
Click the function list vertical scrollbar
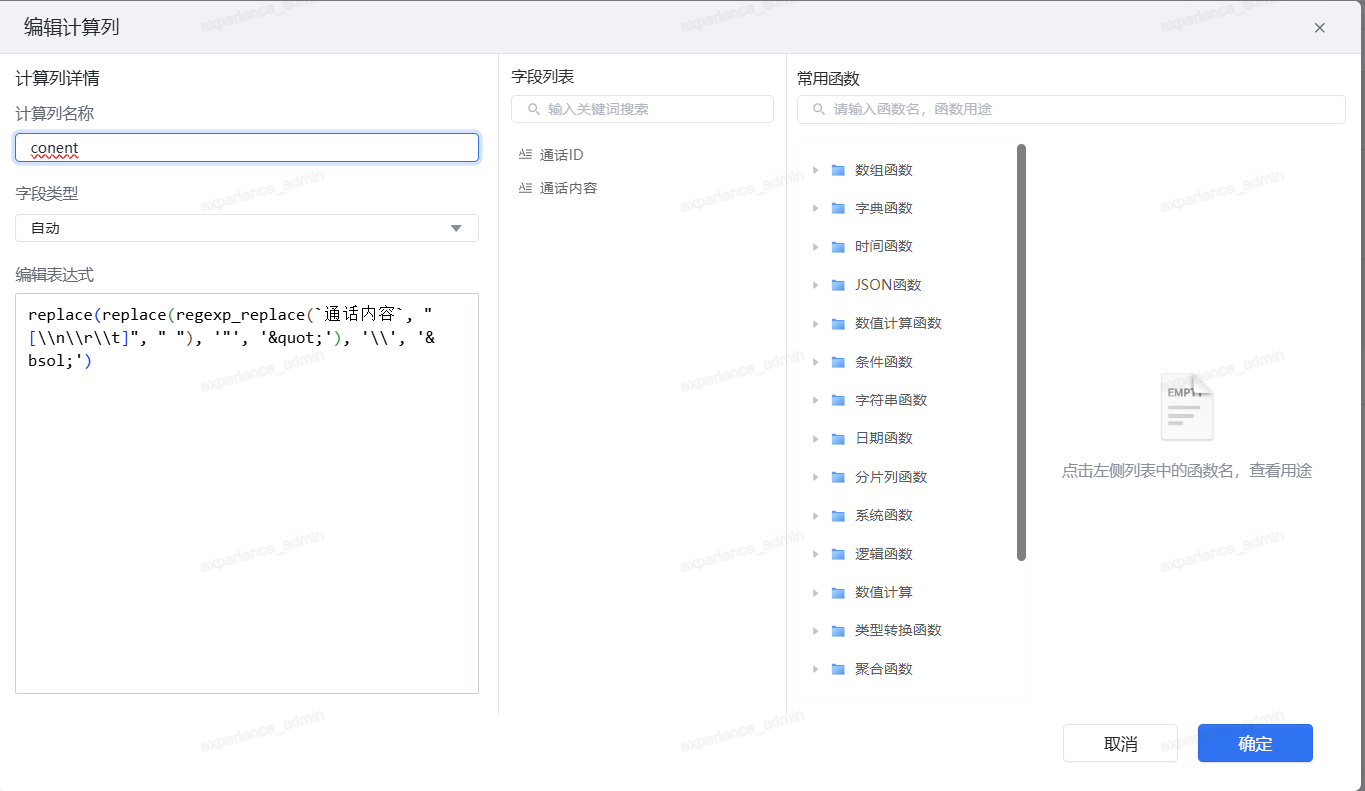click(x=1021, y=352)
